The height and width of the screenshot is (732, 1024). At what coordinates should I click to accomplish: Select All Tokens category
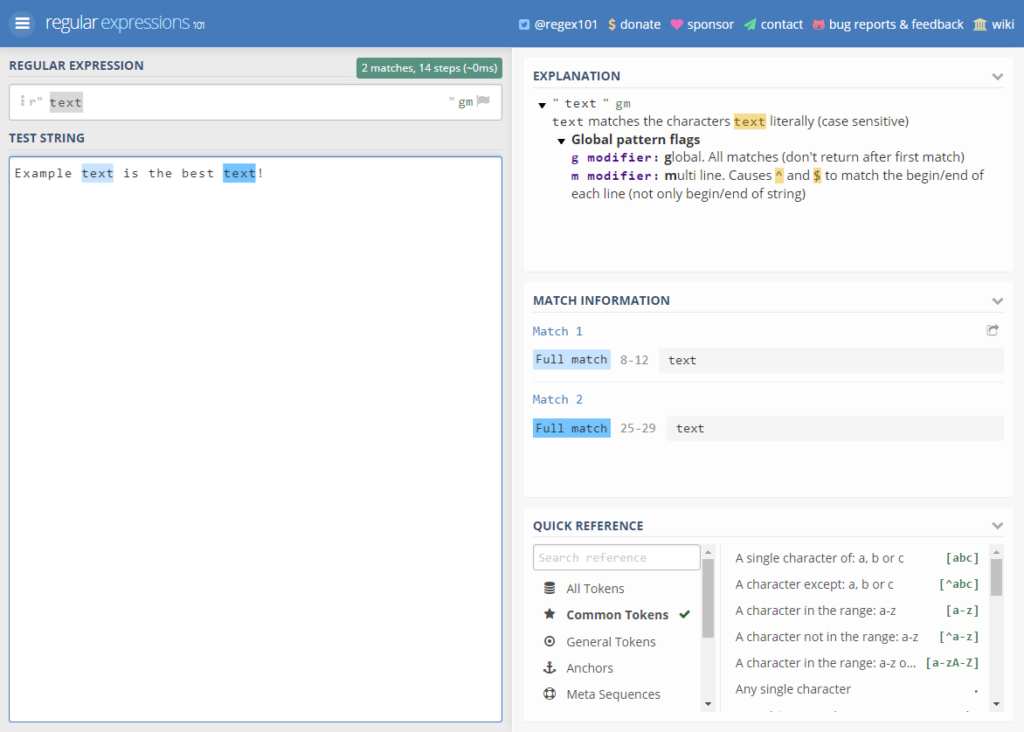[x=595, y=588]
